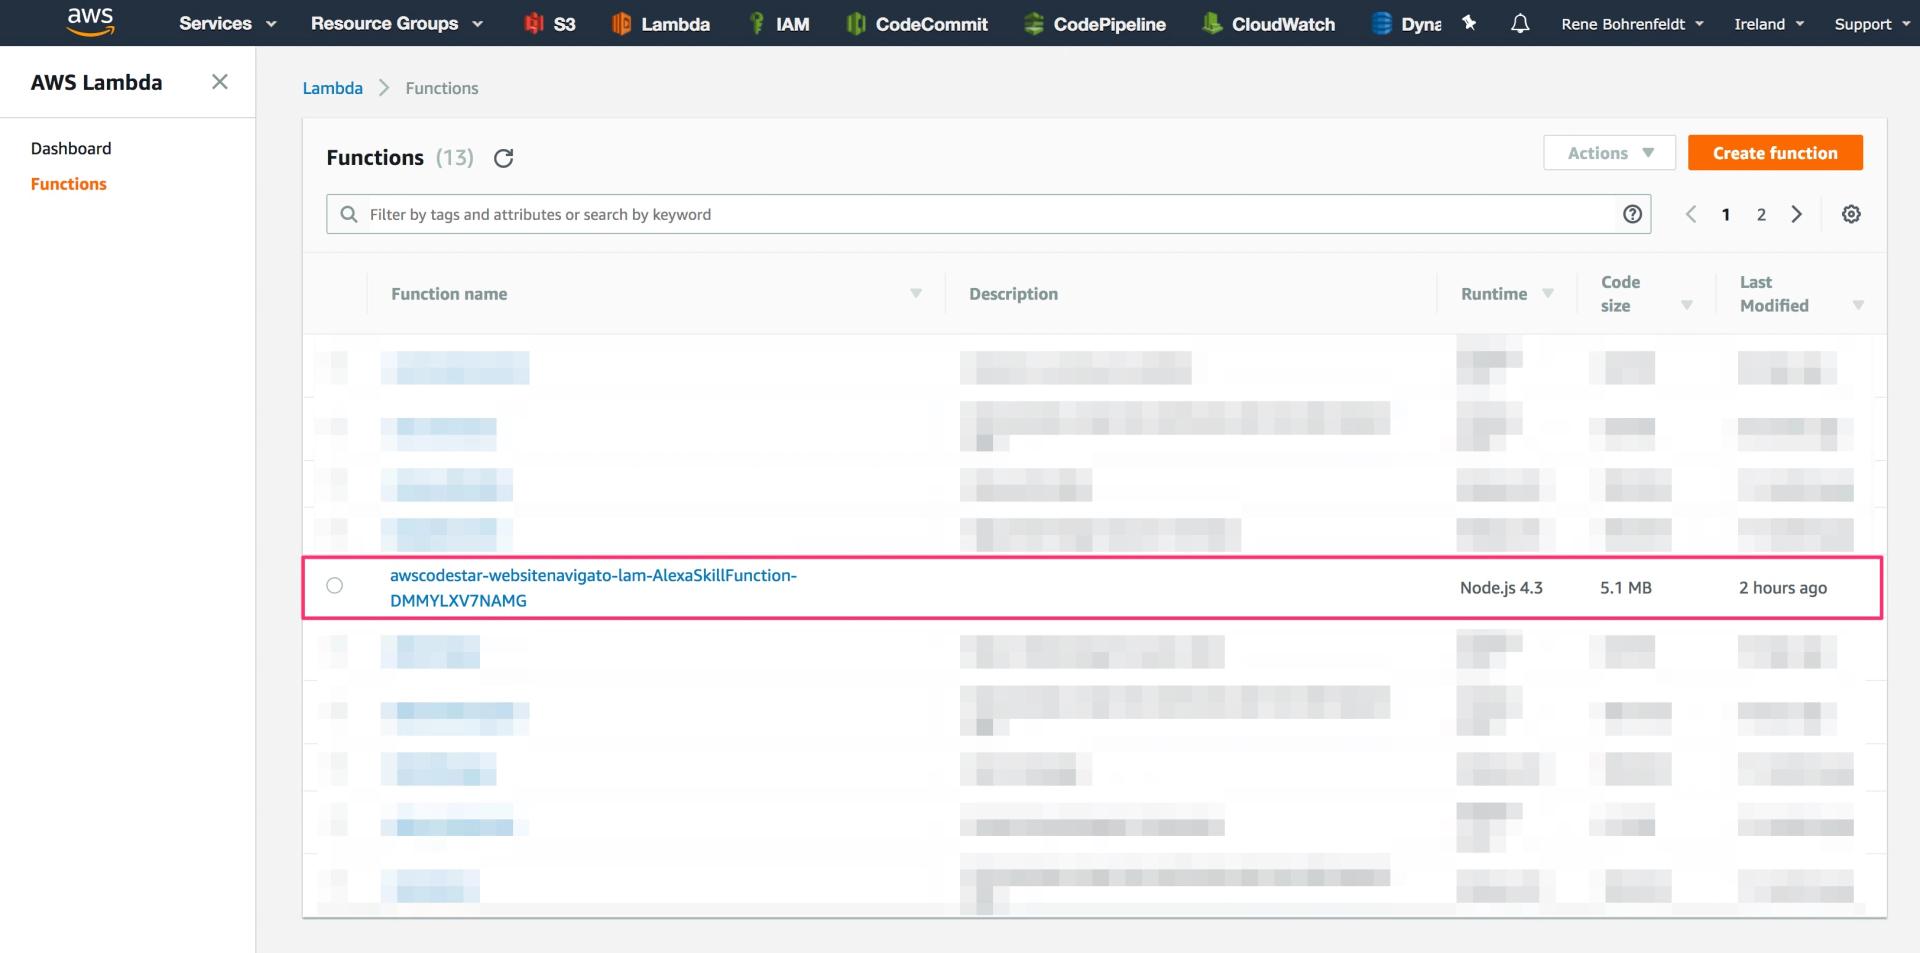Open table preferences gear icon

[1851, 214]
